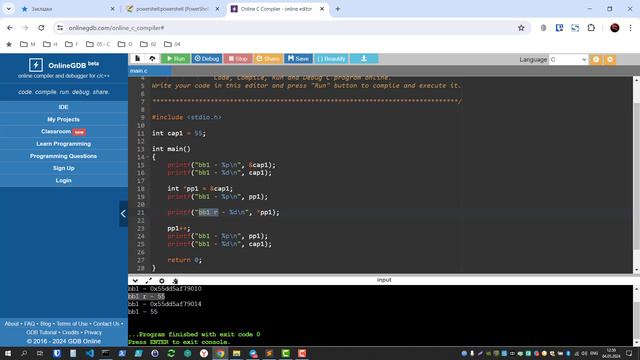Screen dimensions: 640x360
Task: Share the code with the Share button
Action: pyautogui.click(x=268, y=59)
